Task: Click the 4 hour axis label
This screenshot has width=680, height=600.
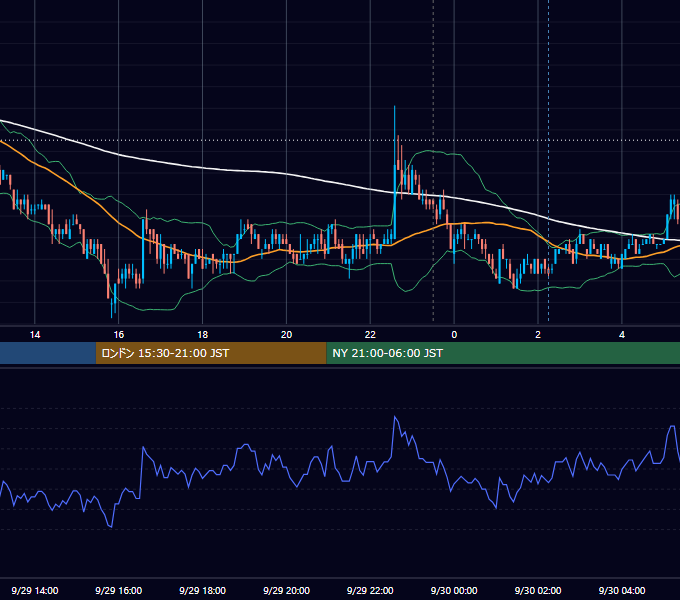Action: coord(622,335)
